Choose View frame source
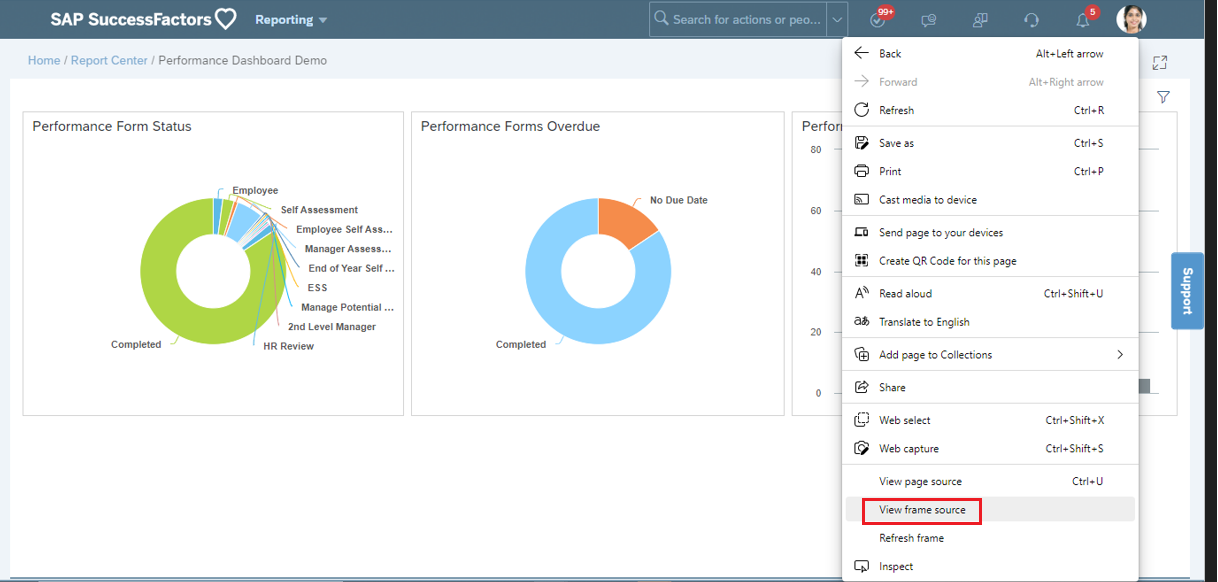 [991, 510]
